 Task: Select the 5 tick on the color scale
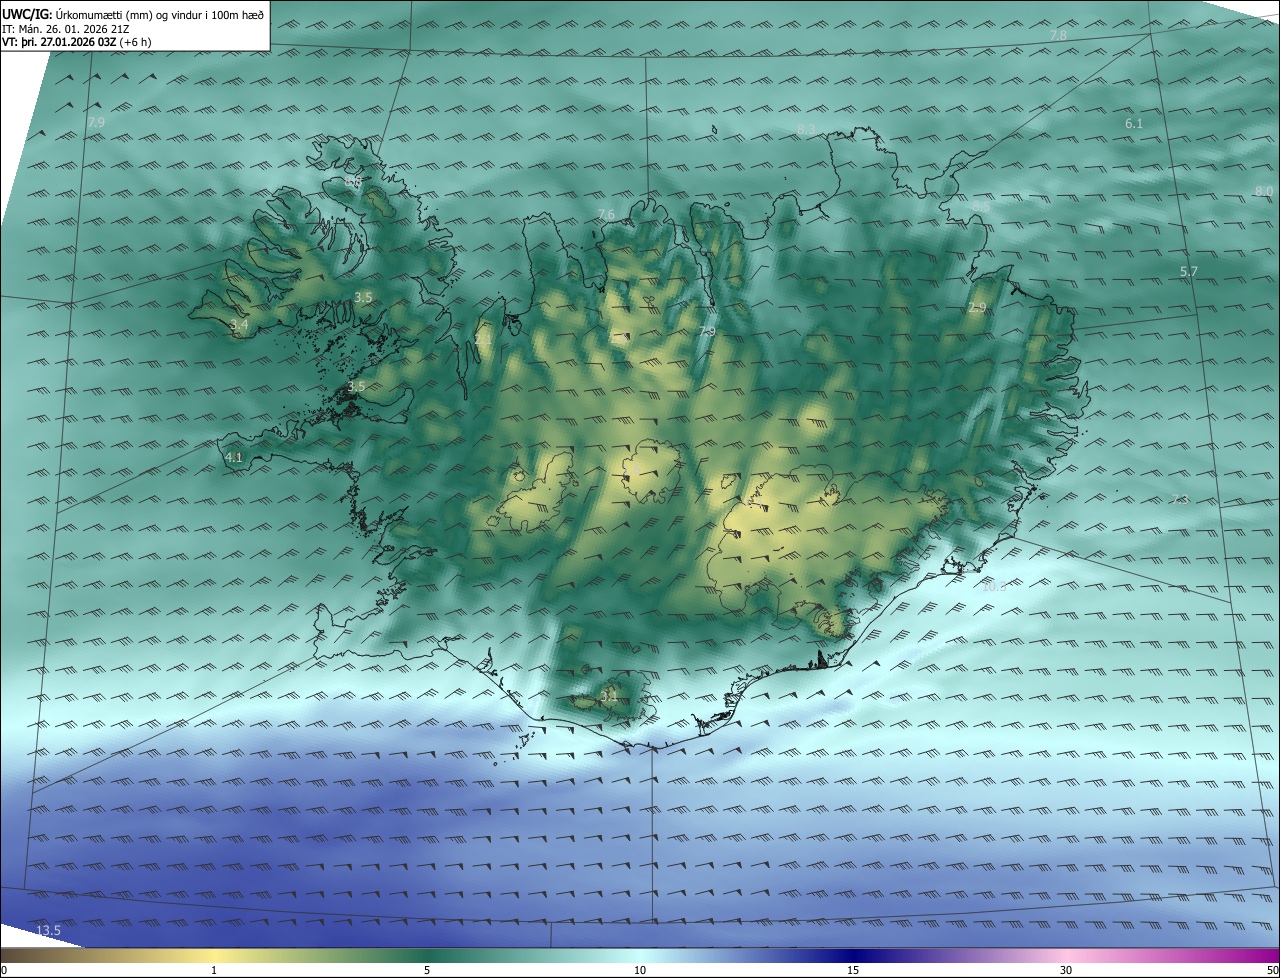pos(427,970)
